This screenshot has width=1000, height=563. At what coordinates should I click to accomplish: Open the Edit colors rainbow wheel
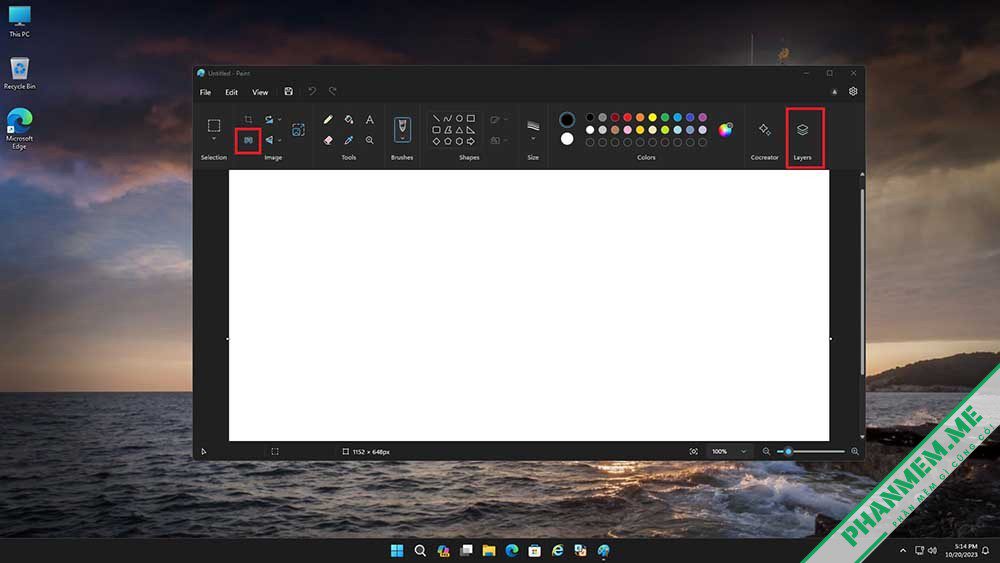pyautogui.click(x=725, y=130)
